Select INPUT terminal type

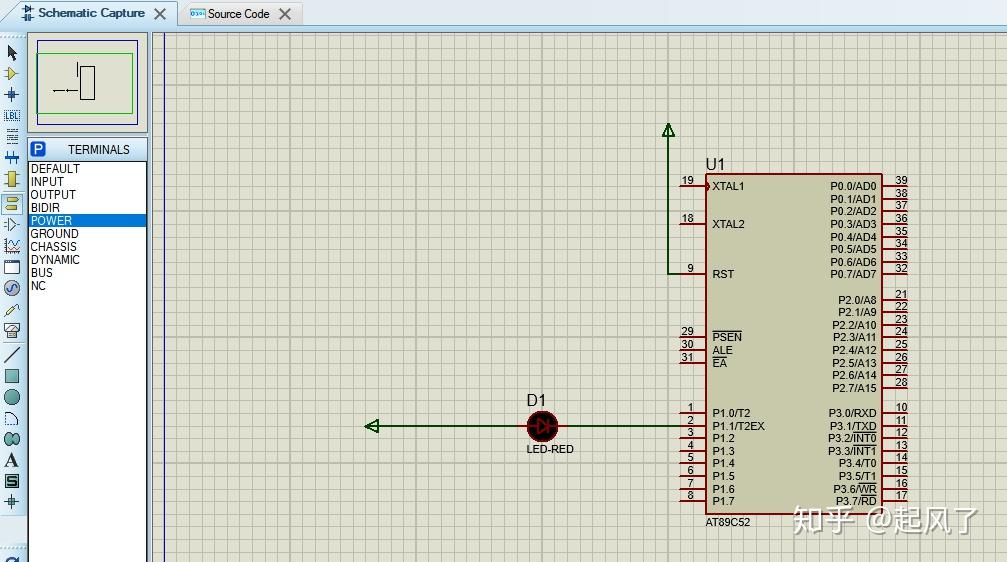click(87, 182)
